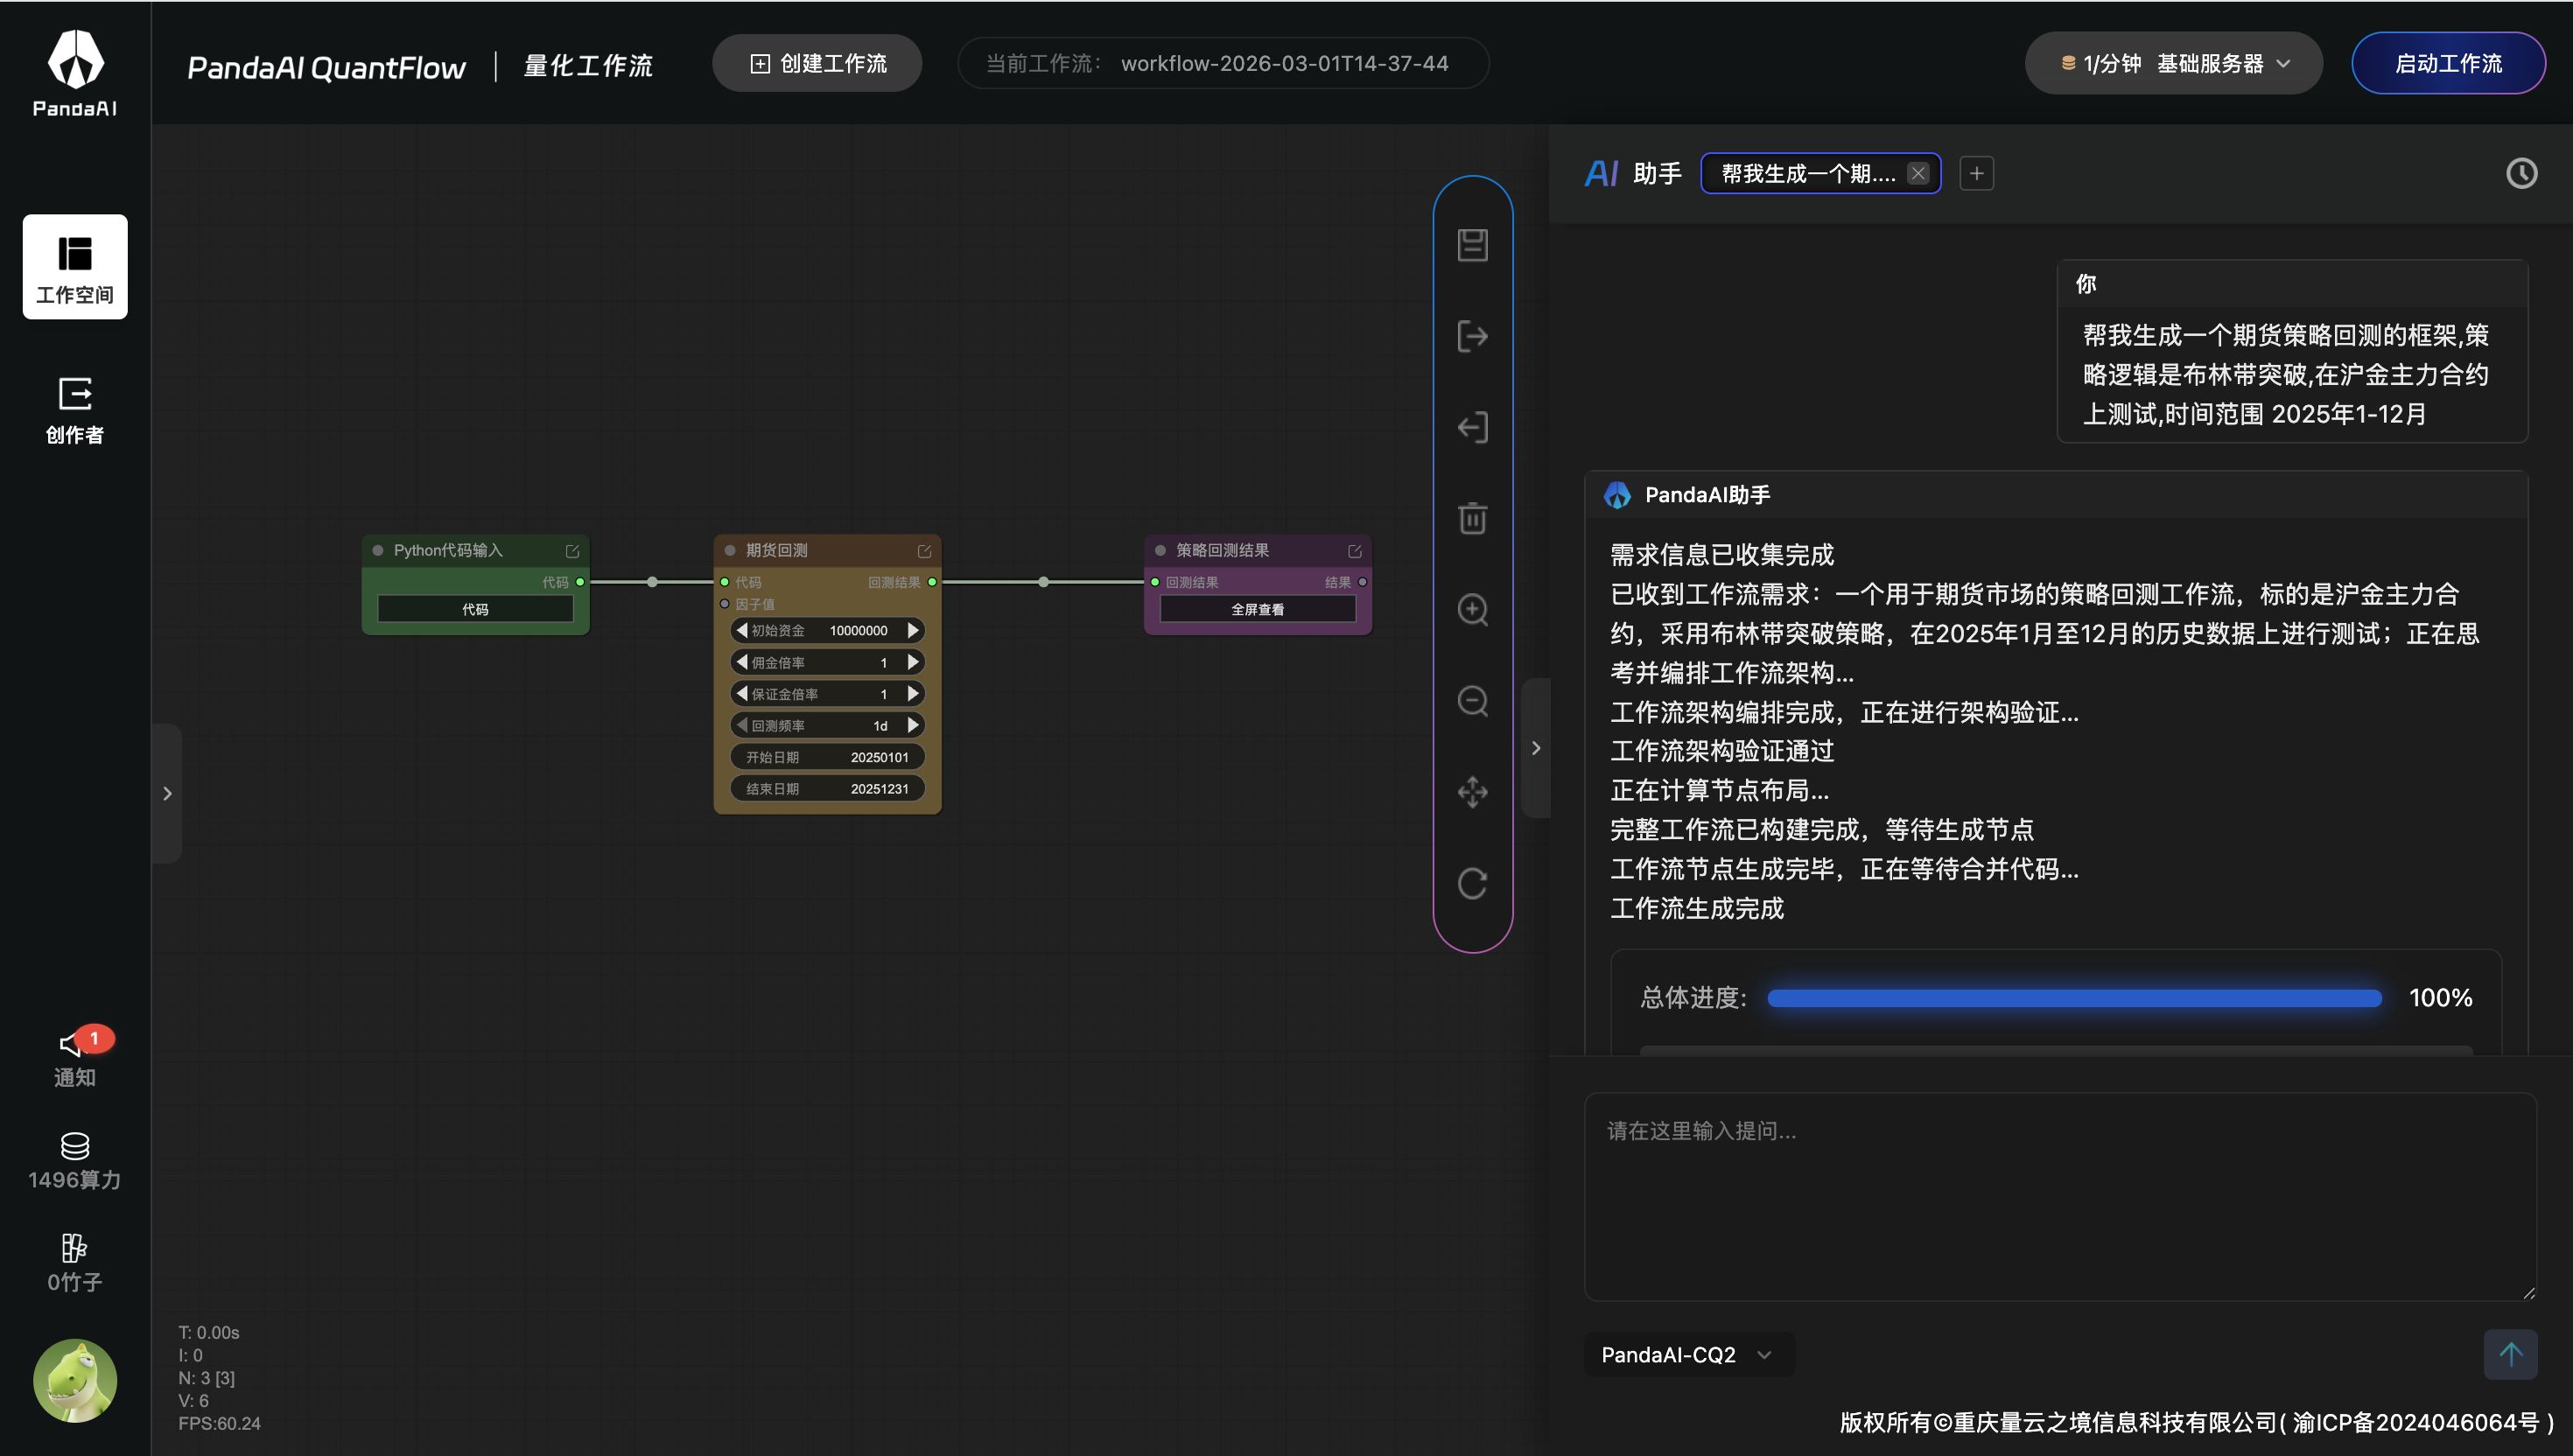Zoom out of the canvas

click(1472, 701)
